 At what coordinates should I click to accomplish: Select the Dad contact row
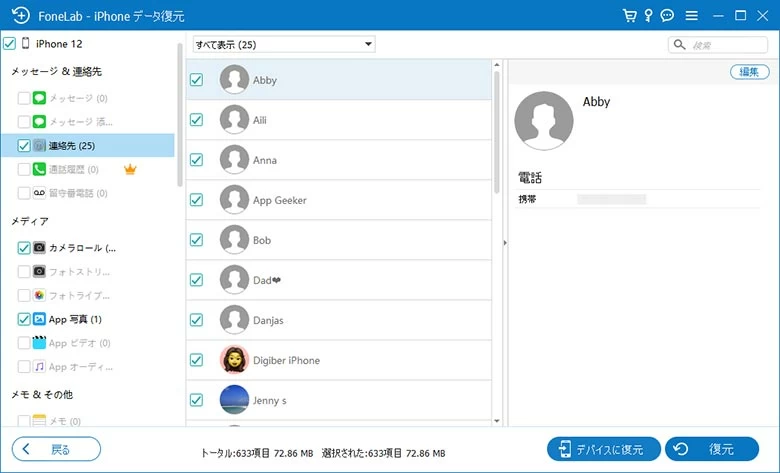point(339,280)
